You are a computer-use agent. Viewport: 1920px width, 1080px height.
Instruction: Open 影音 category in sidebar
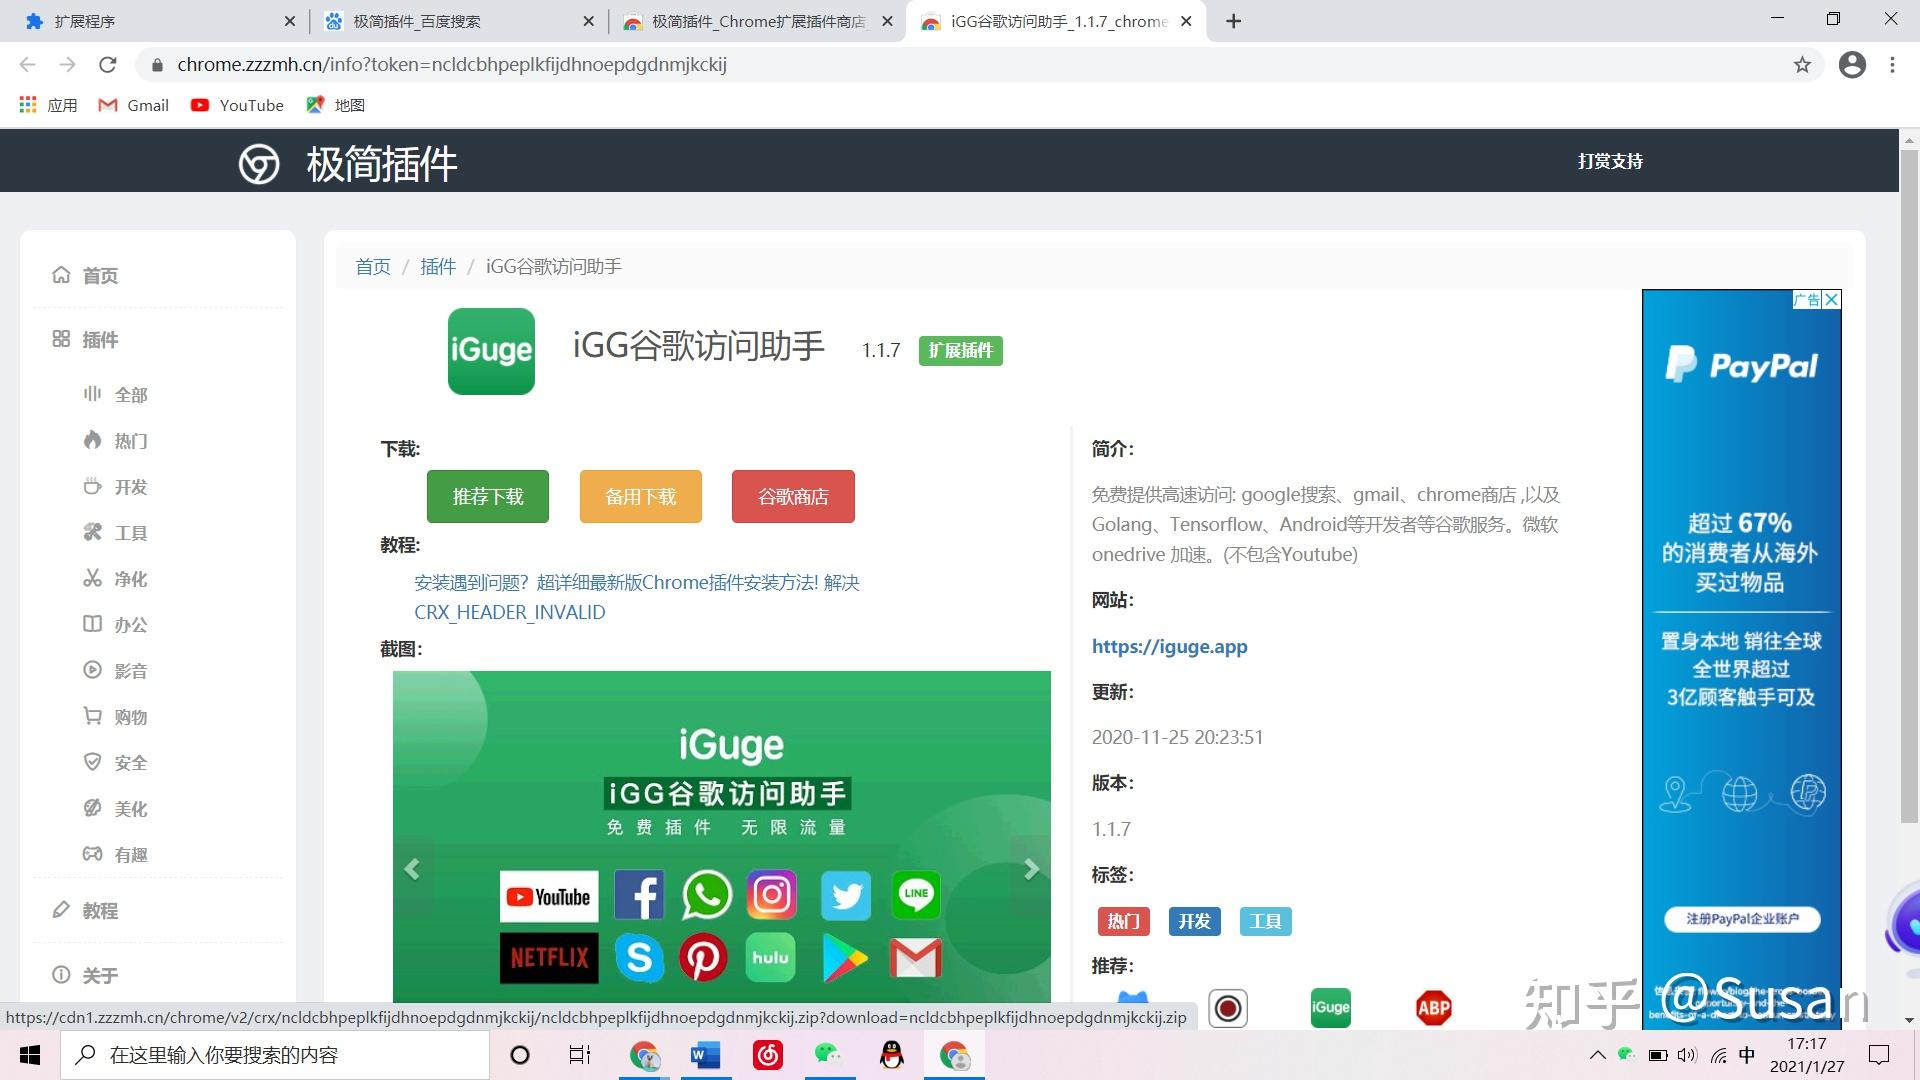pyautogui.click(x=115, y=671)
